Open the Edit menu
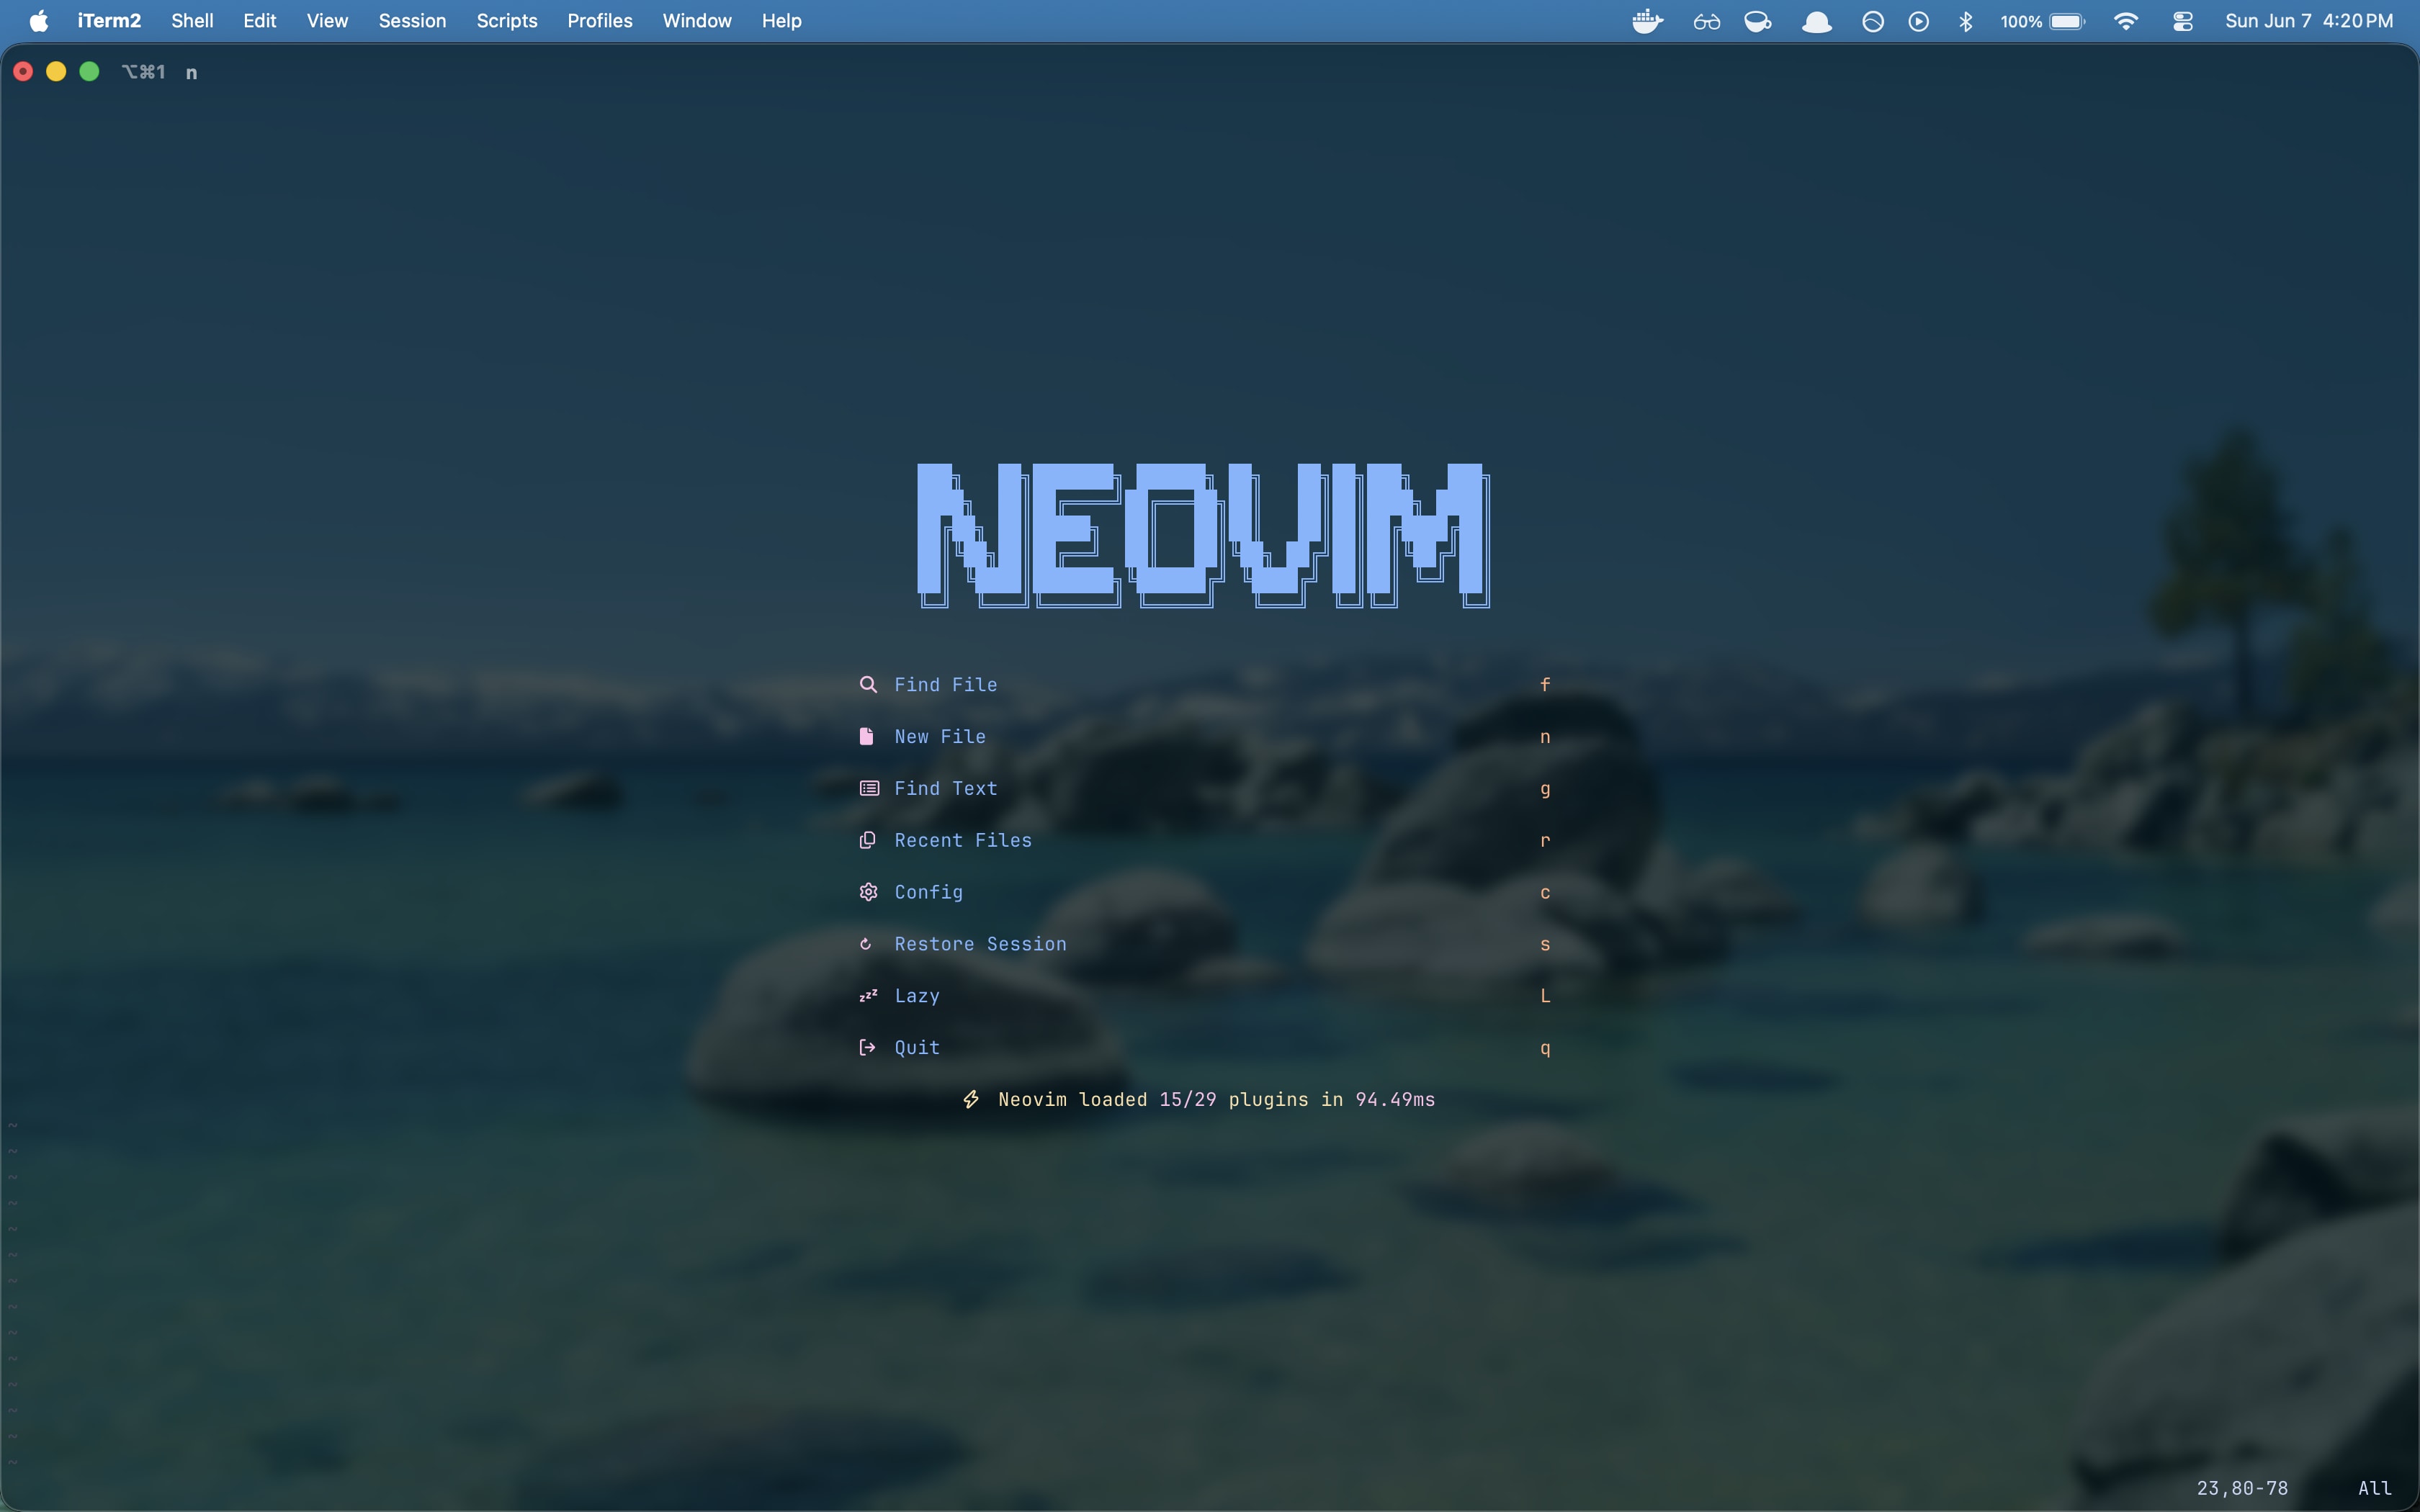 pyautogui.click(x=260, y=21)
